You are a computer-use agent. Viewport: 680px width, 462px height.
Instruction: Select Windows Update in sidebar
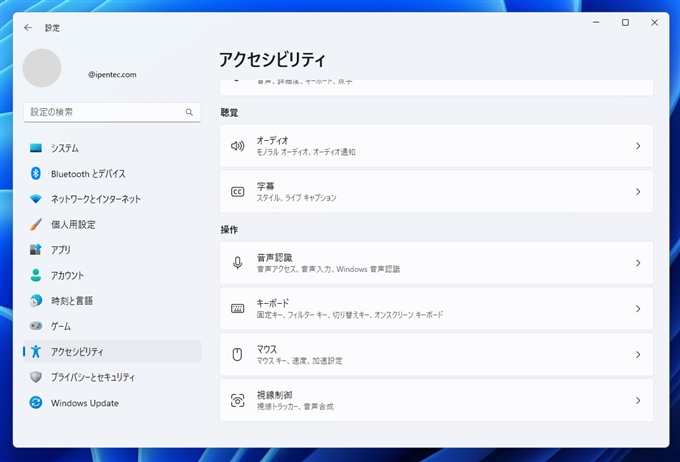click(112, 403)
